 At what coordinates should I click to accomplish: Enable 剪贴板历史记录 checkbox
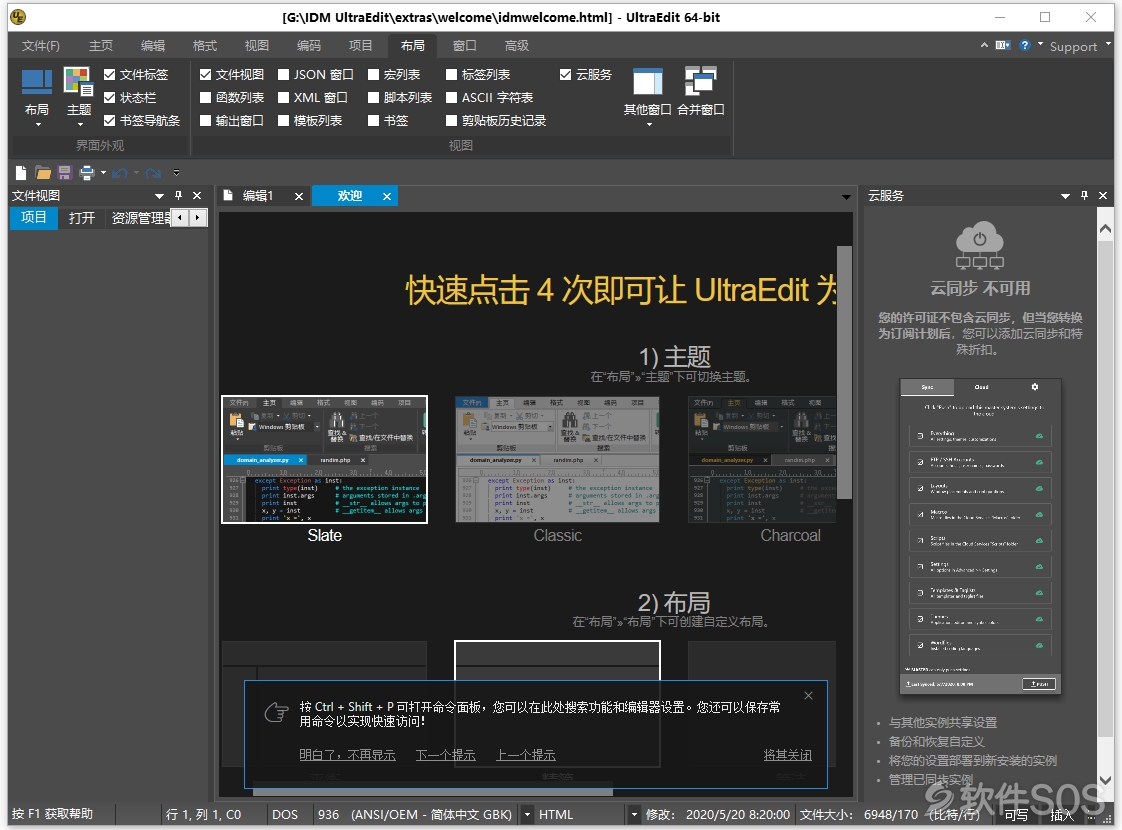(452, 120)
